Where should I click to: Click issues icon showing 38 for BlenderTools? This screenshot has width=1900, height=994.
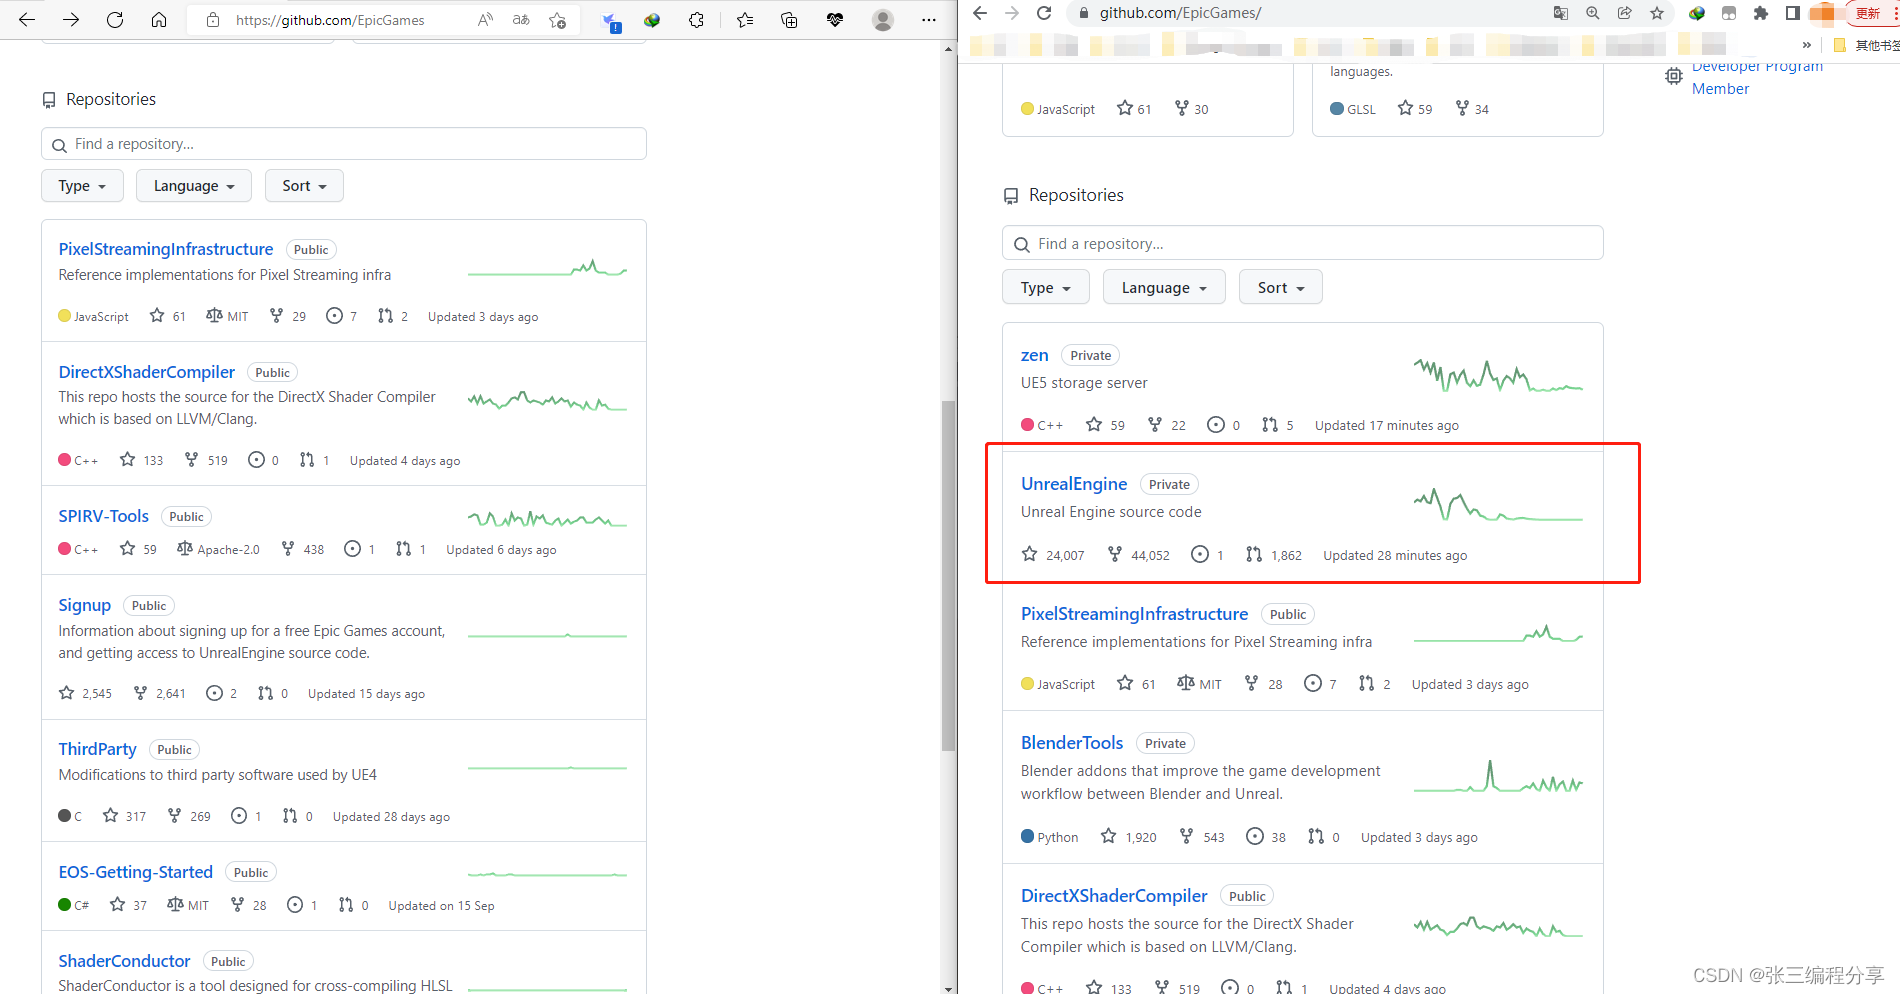1255,836
